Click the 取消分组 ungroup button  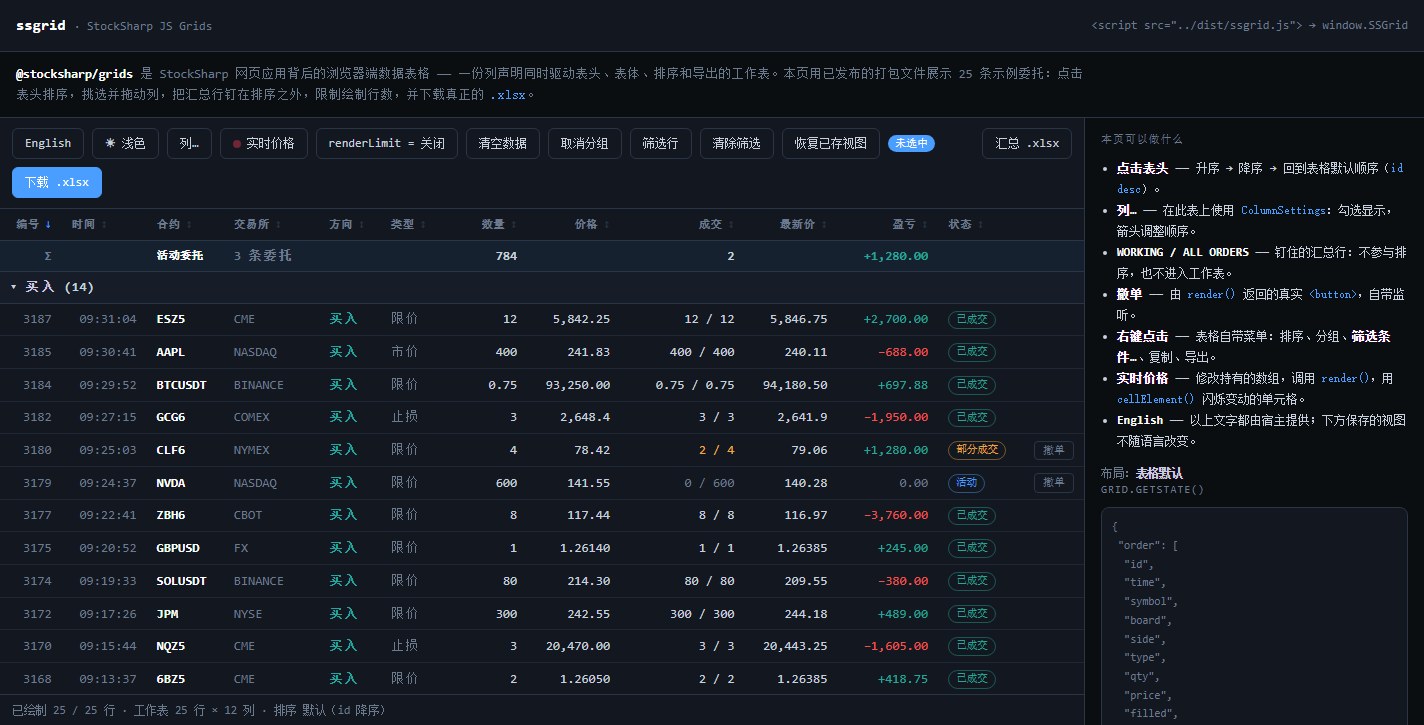(x=585, y=143)
